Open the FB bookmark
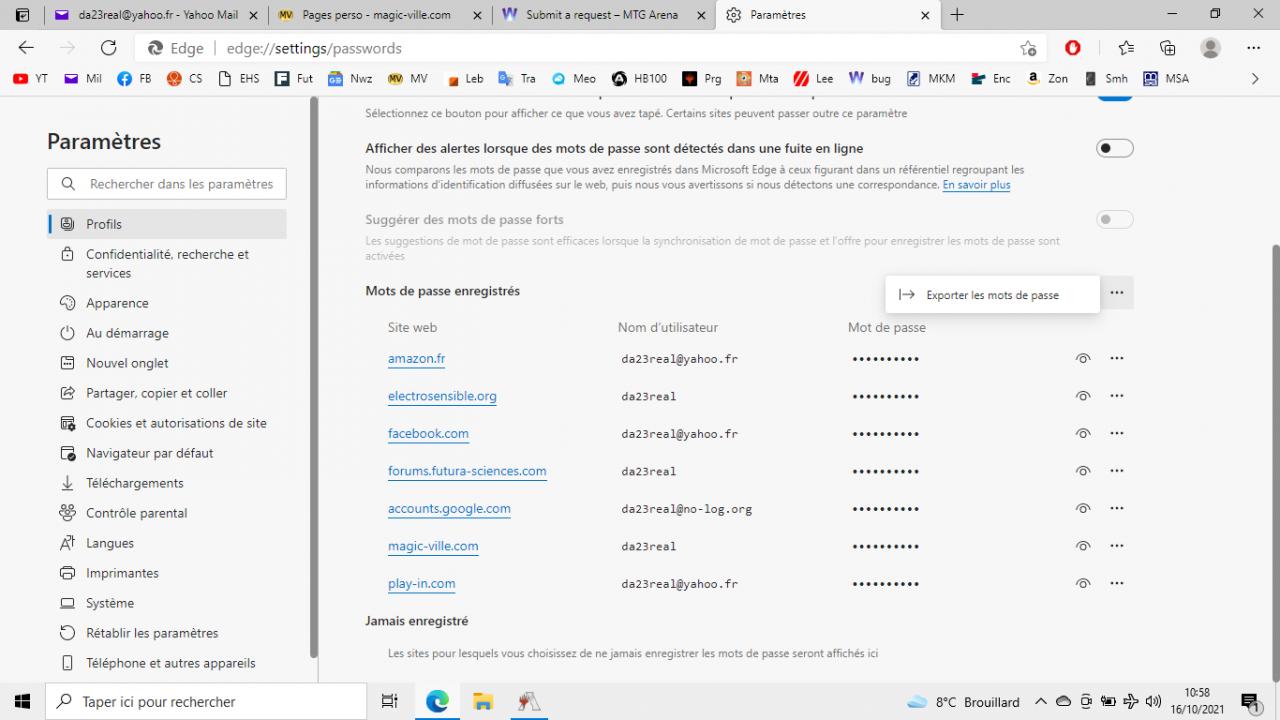The height and width of the screenshot is (720, 1280). 134,78
